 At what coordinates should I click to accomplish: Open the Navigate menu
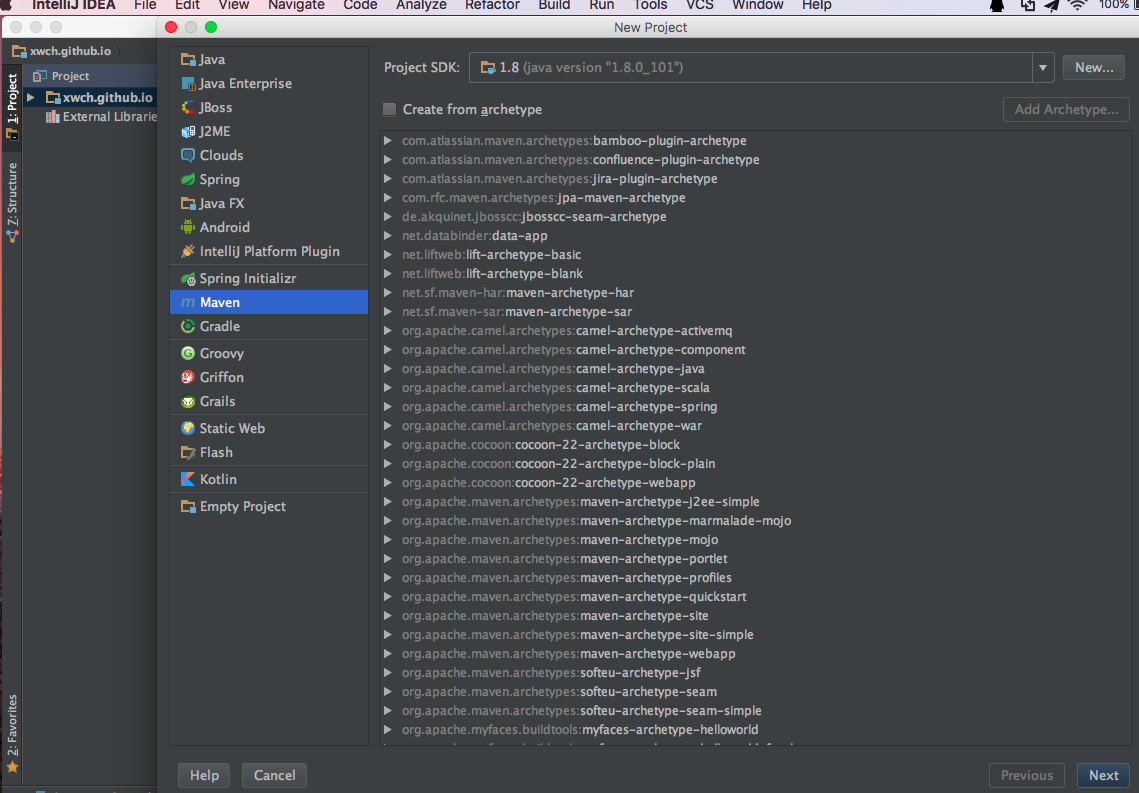tap(296, 5)
